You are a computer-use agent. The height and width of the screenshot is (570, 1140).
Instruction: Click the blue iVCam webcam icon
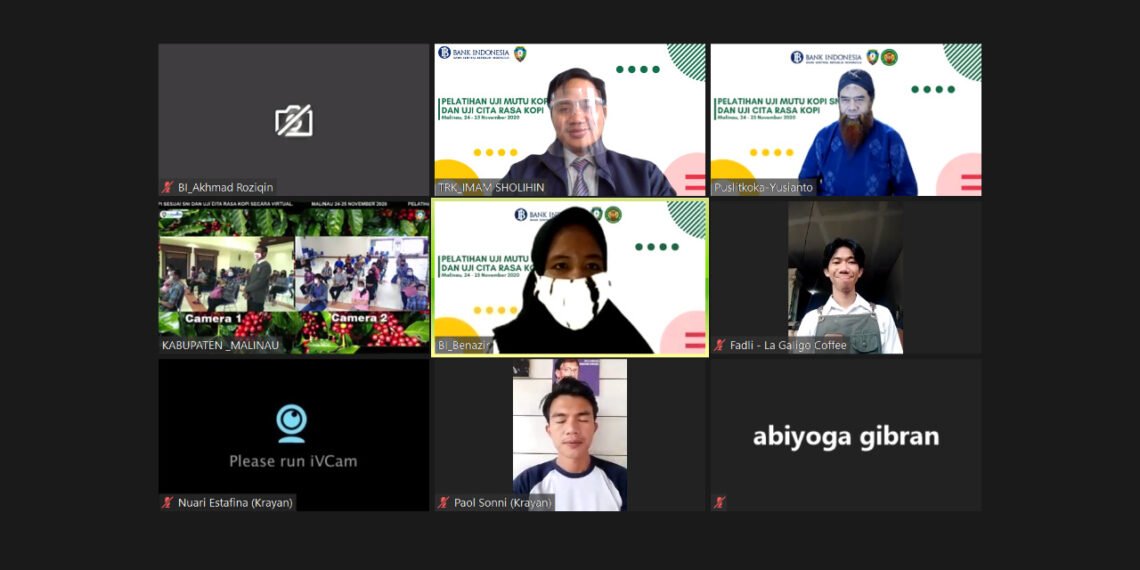coord(292,424)
